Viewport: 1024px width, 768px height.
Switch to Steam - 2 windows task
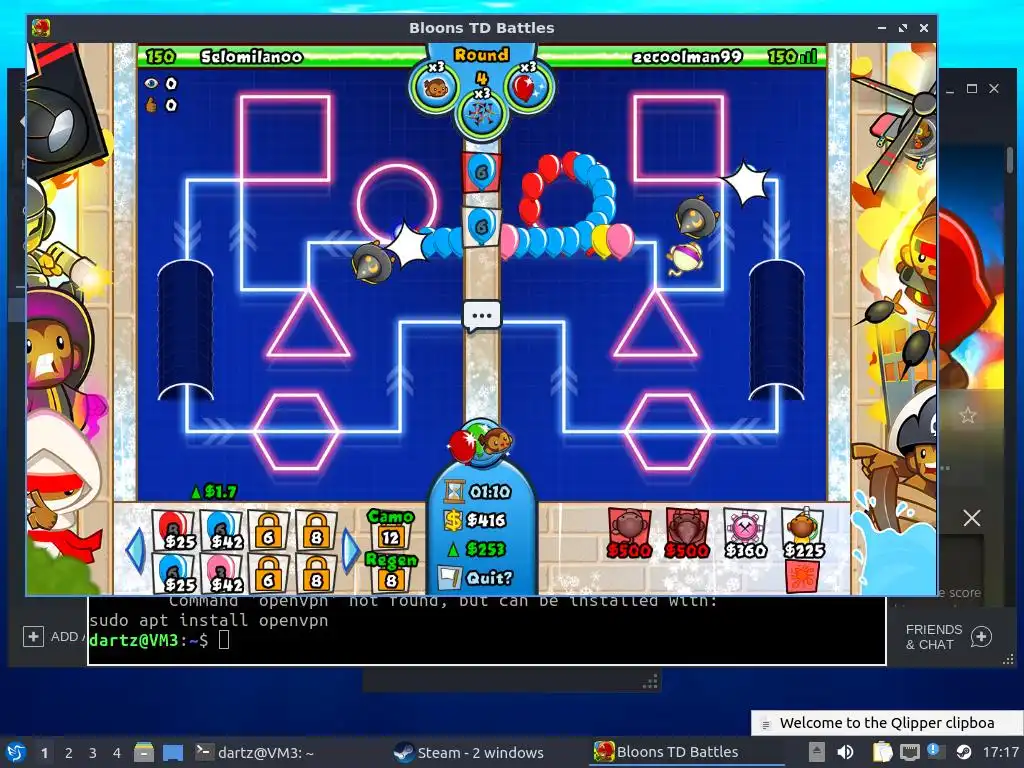[469, 752]
